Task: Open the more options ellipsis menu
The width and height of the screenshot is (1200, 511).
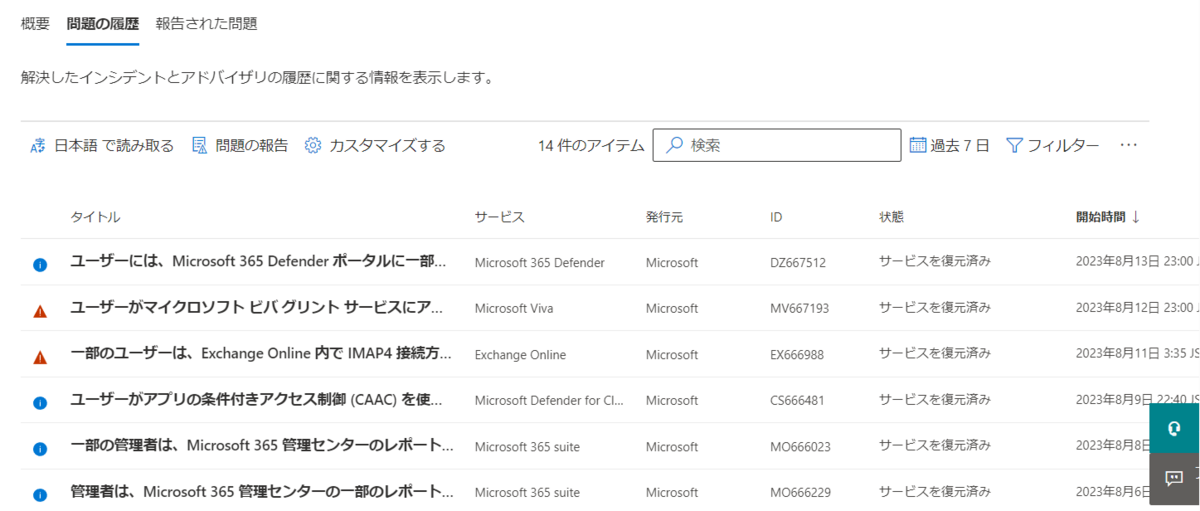Action: click(1129, 145)
